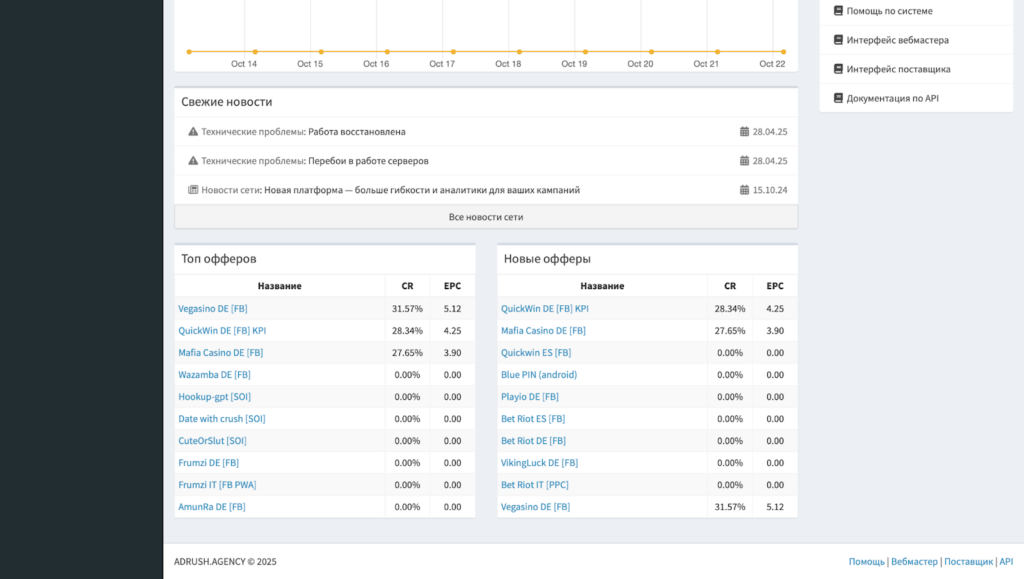Screen dimensions: 1024x579
Task: Open Помощь по системе link
Action: click(889, 10)
